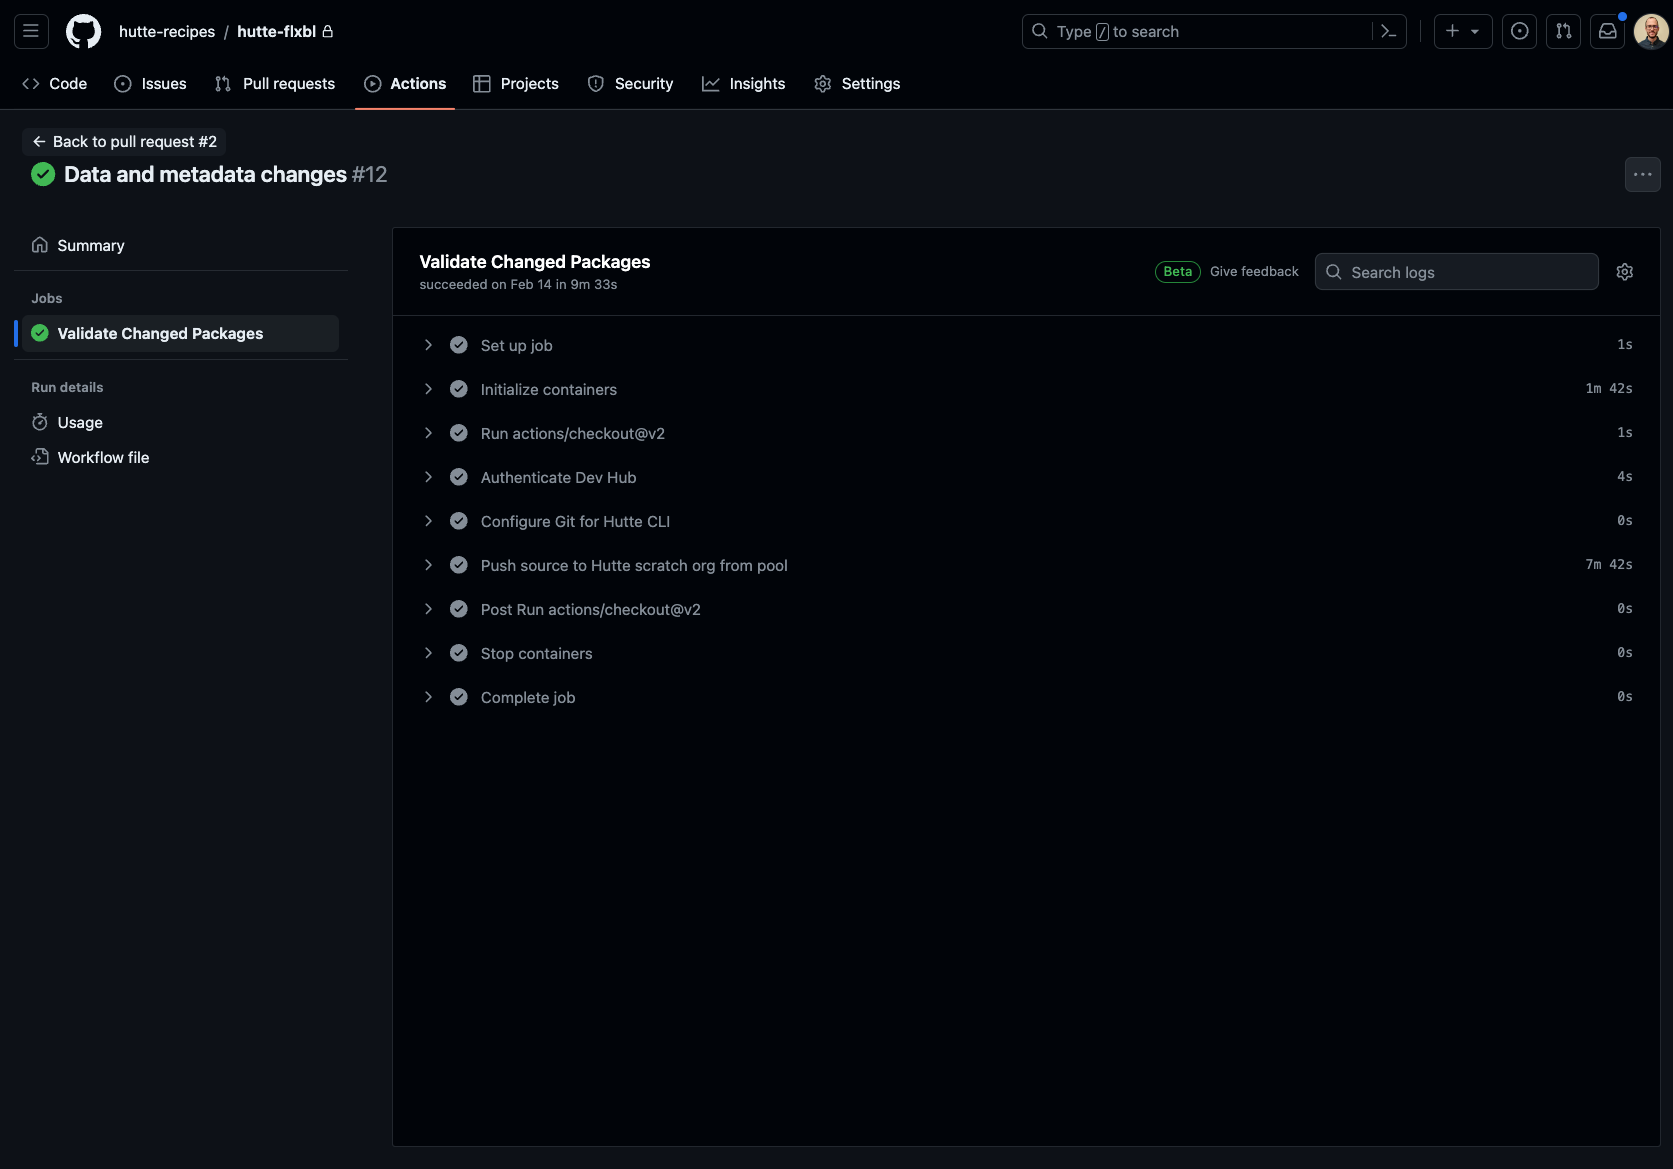1673x1169 pixels.
Task: Open the command palette icon
Action: [x=1388, y=31]
